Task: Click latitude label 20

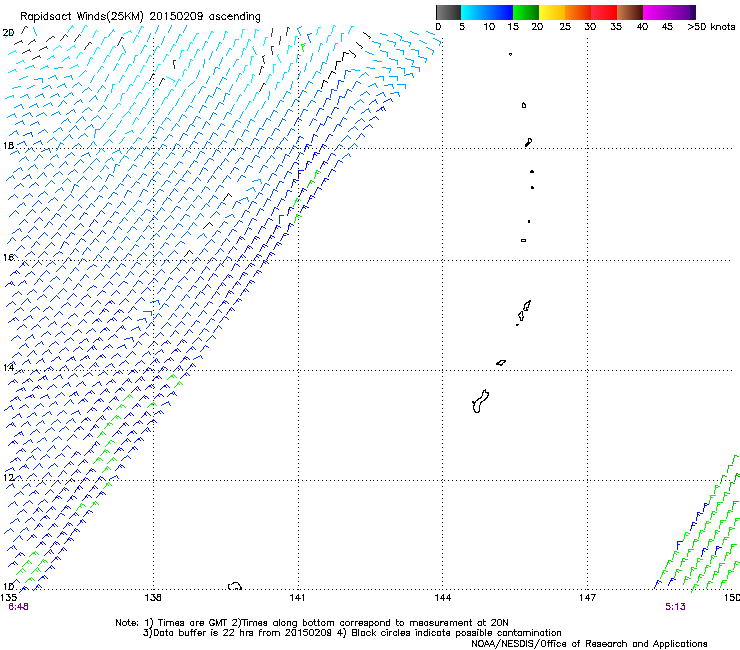Action: coord(8,33)
